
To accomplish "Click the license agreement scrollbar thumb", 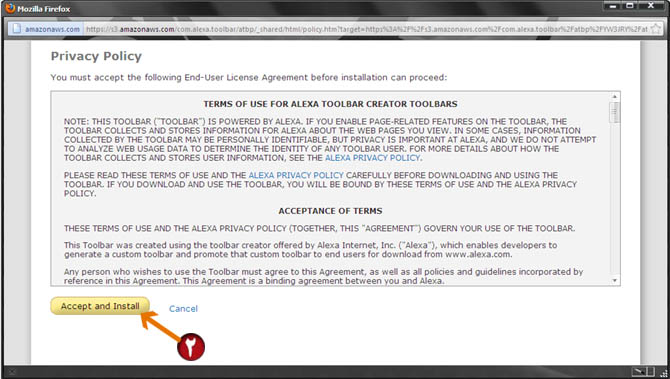I will [614, 112].
